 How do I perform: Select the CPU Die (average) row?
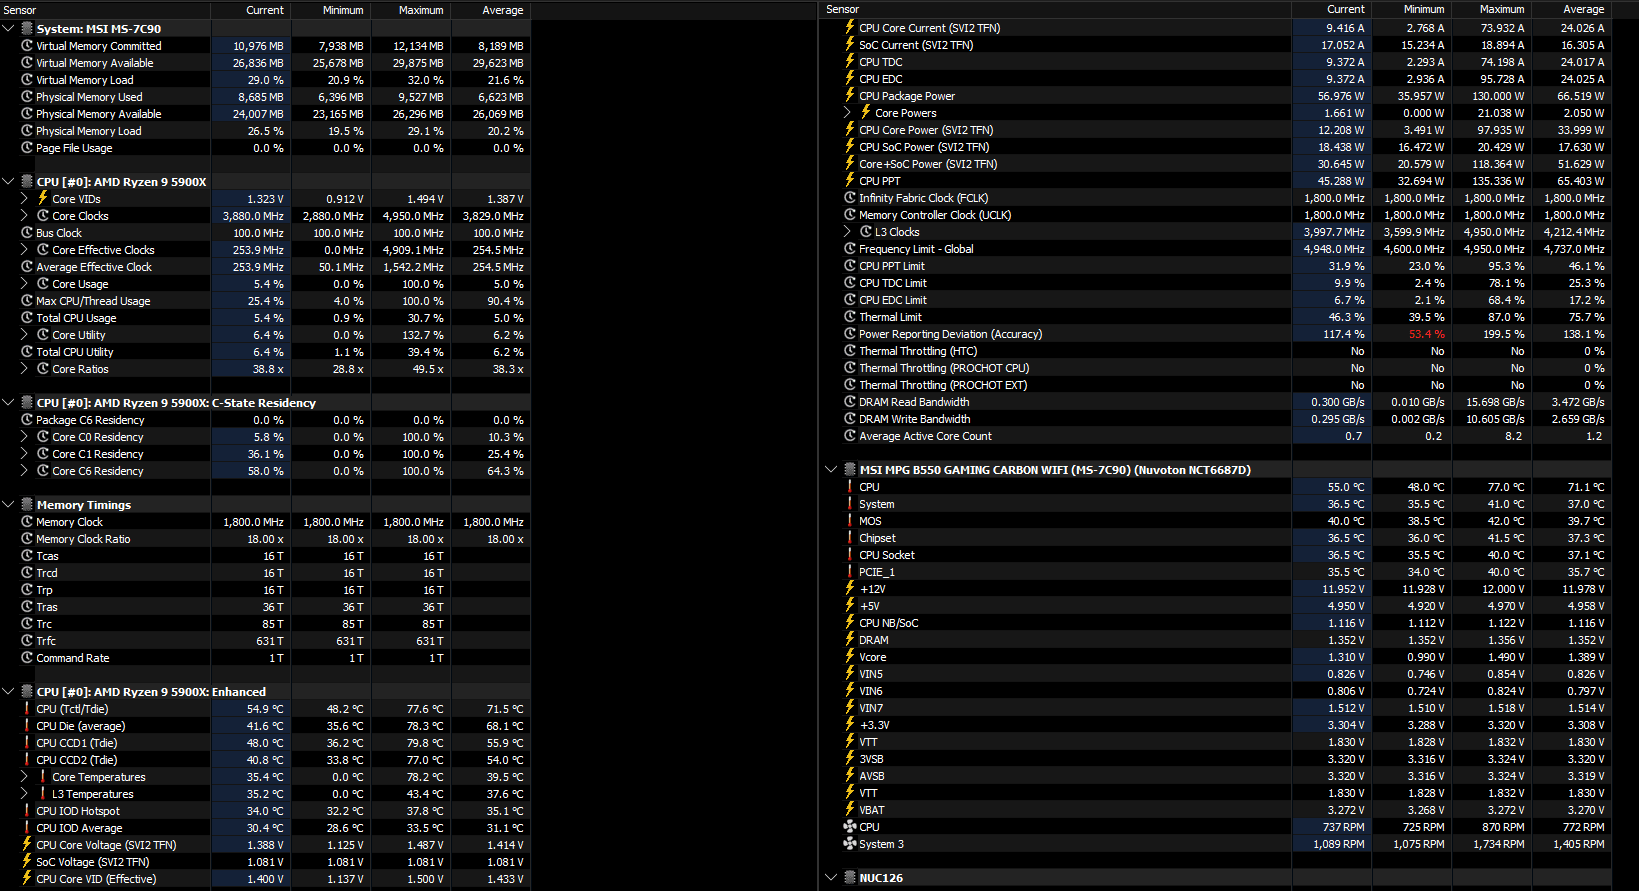(x=265, y=726)
